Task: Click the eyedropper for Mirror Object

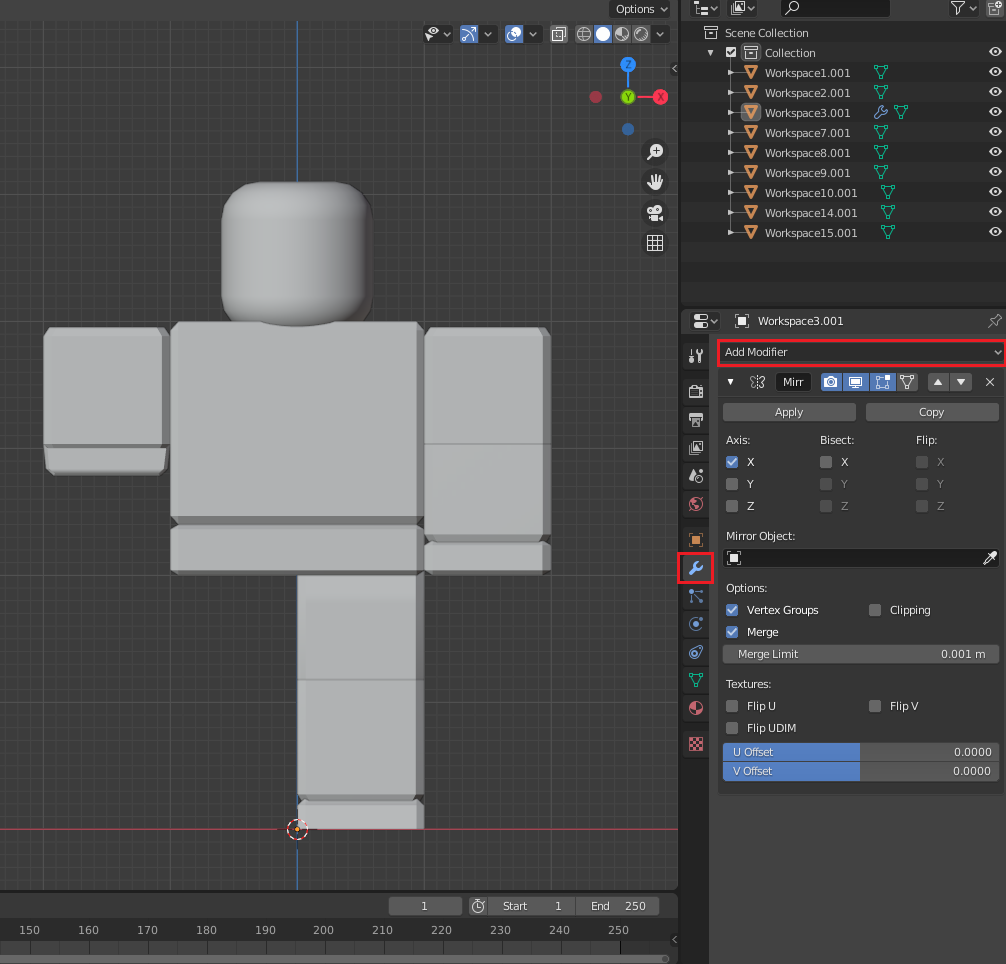Action: tap(989, 558)
